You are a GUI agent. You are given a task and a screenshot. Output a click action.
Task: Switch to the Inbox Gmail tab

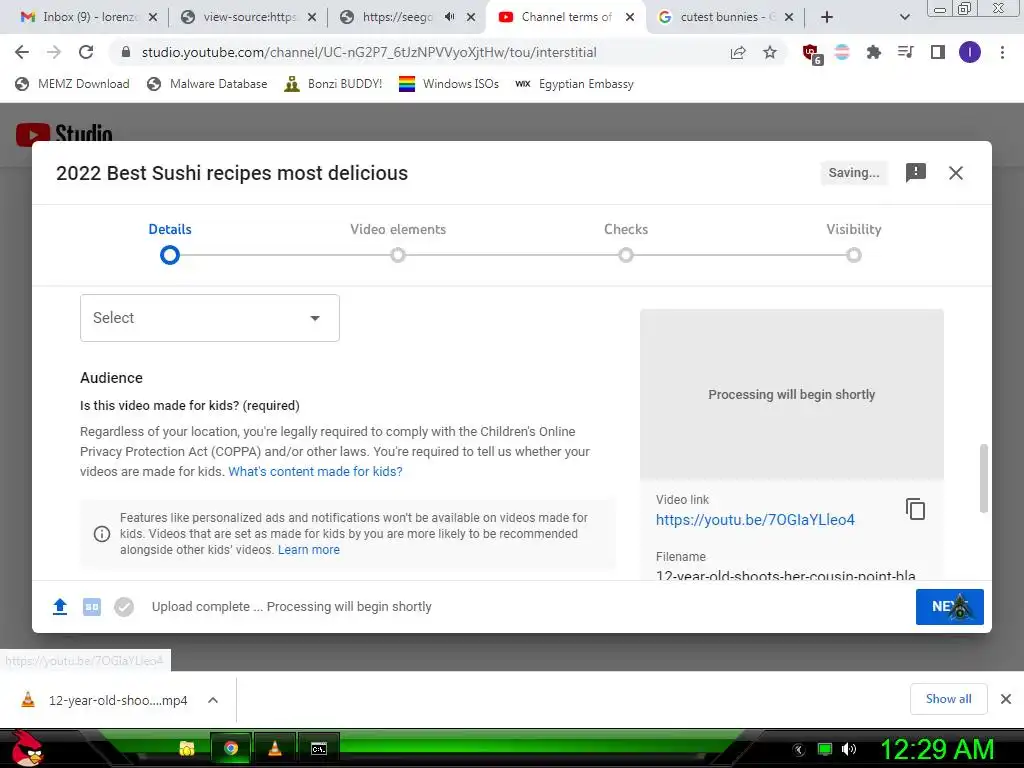[x=89, y=17]
